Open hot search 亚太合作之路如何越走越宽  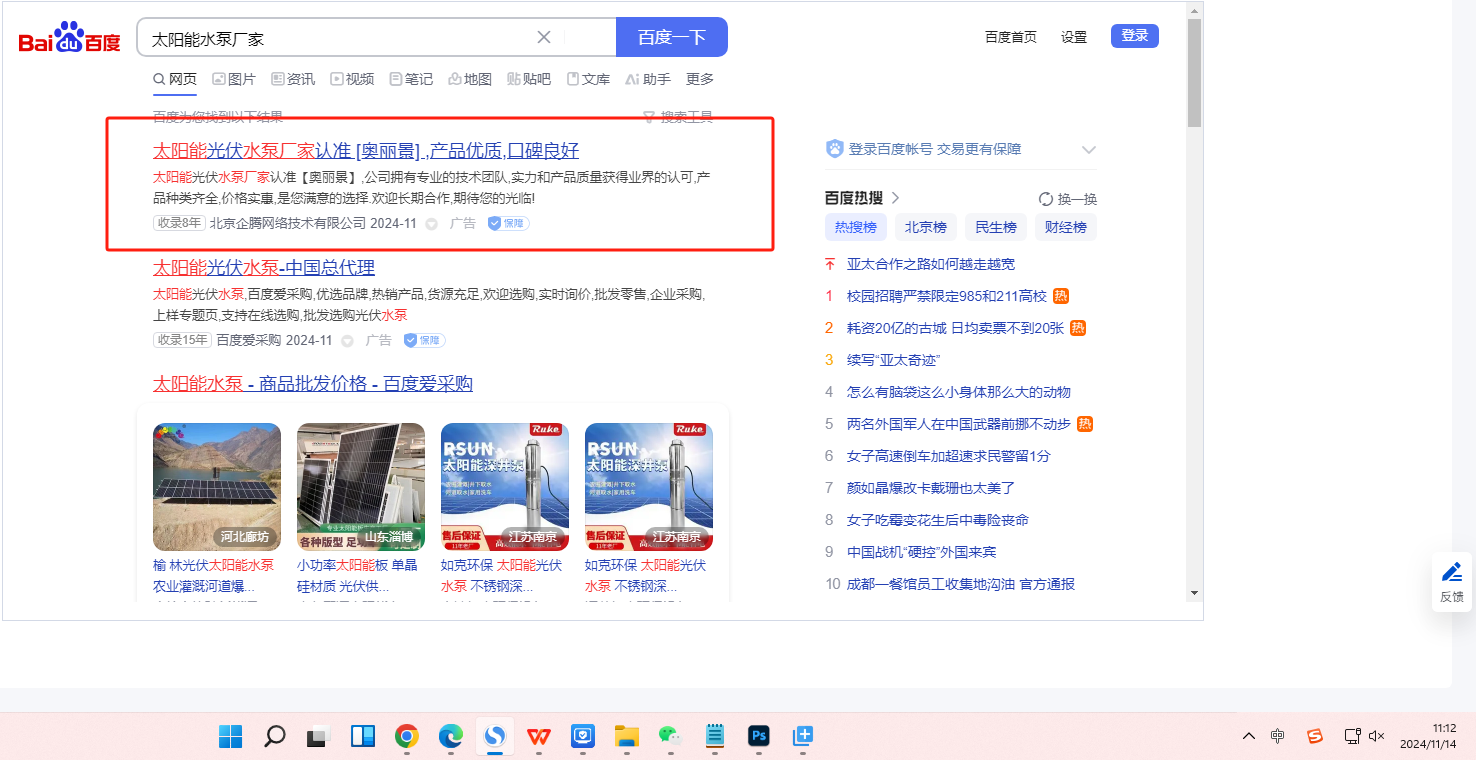pos(931,264)
